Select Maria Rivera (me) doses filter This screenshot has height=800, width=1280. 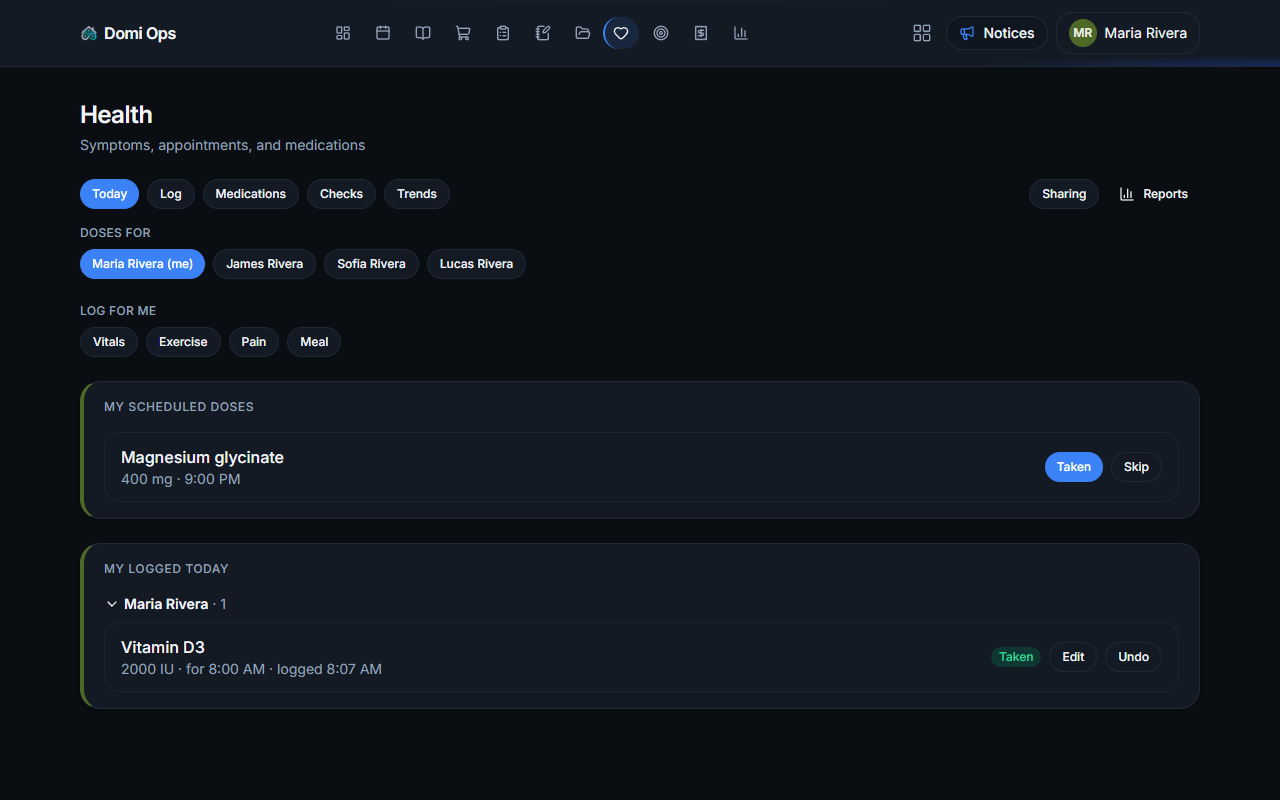coord(143,264)
